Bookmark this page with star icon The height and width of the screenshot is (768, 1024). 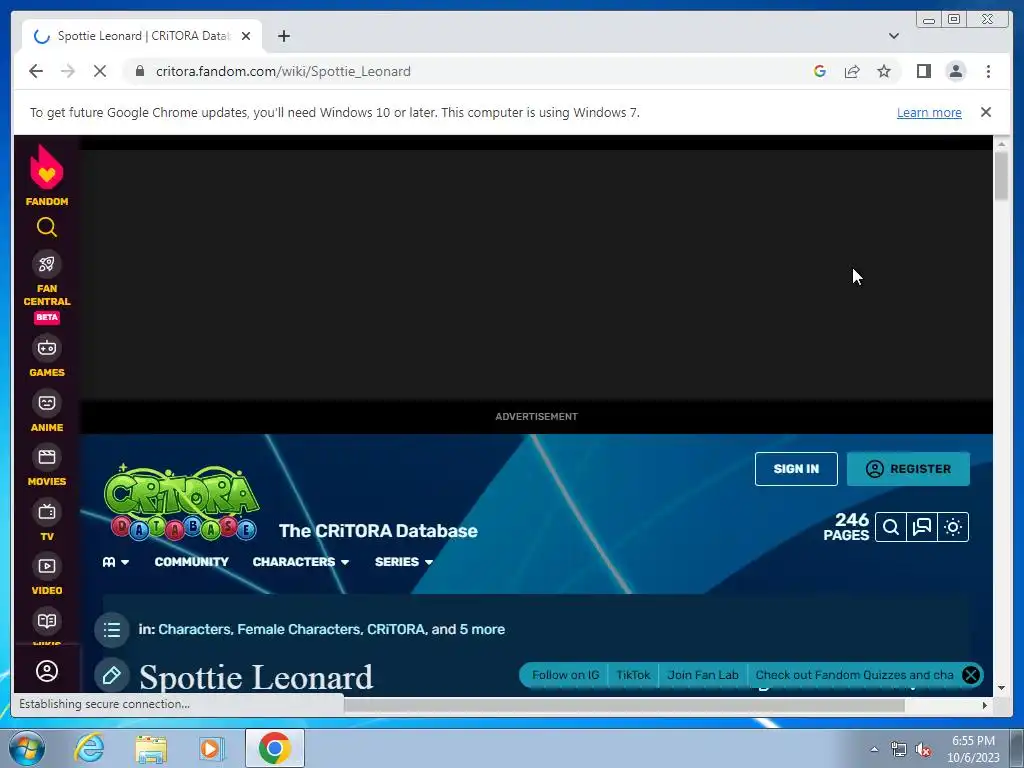884,71
